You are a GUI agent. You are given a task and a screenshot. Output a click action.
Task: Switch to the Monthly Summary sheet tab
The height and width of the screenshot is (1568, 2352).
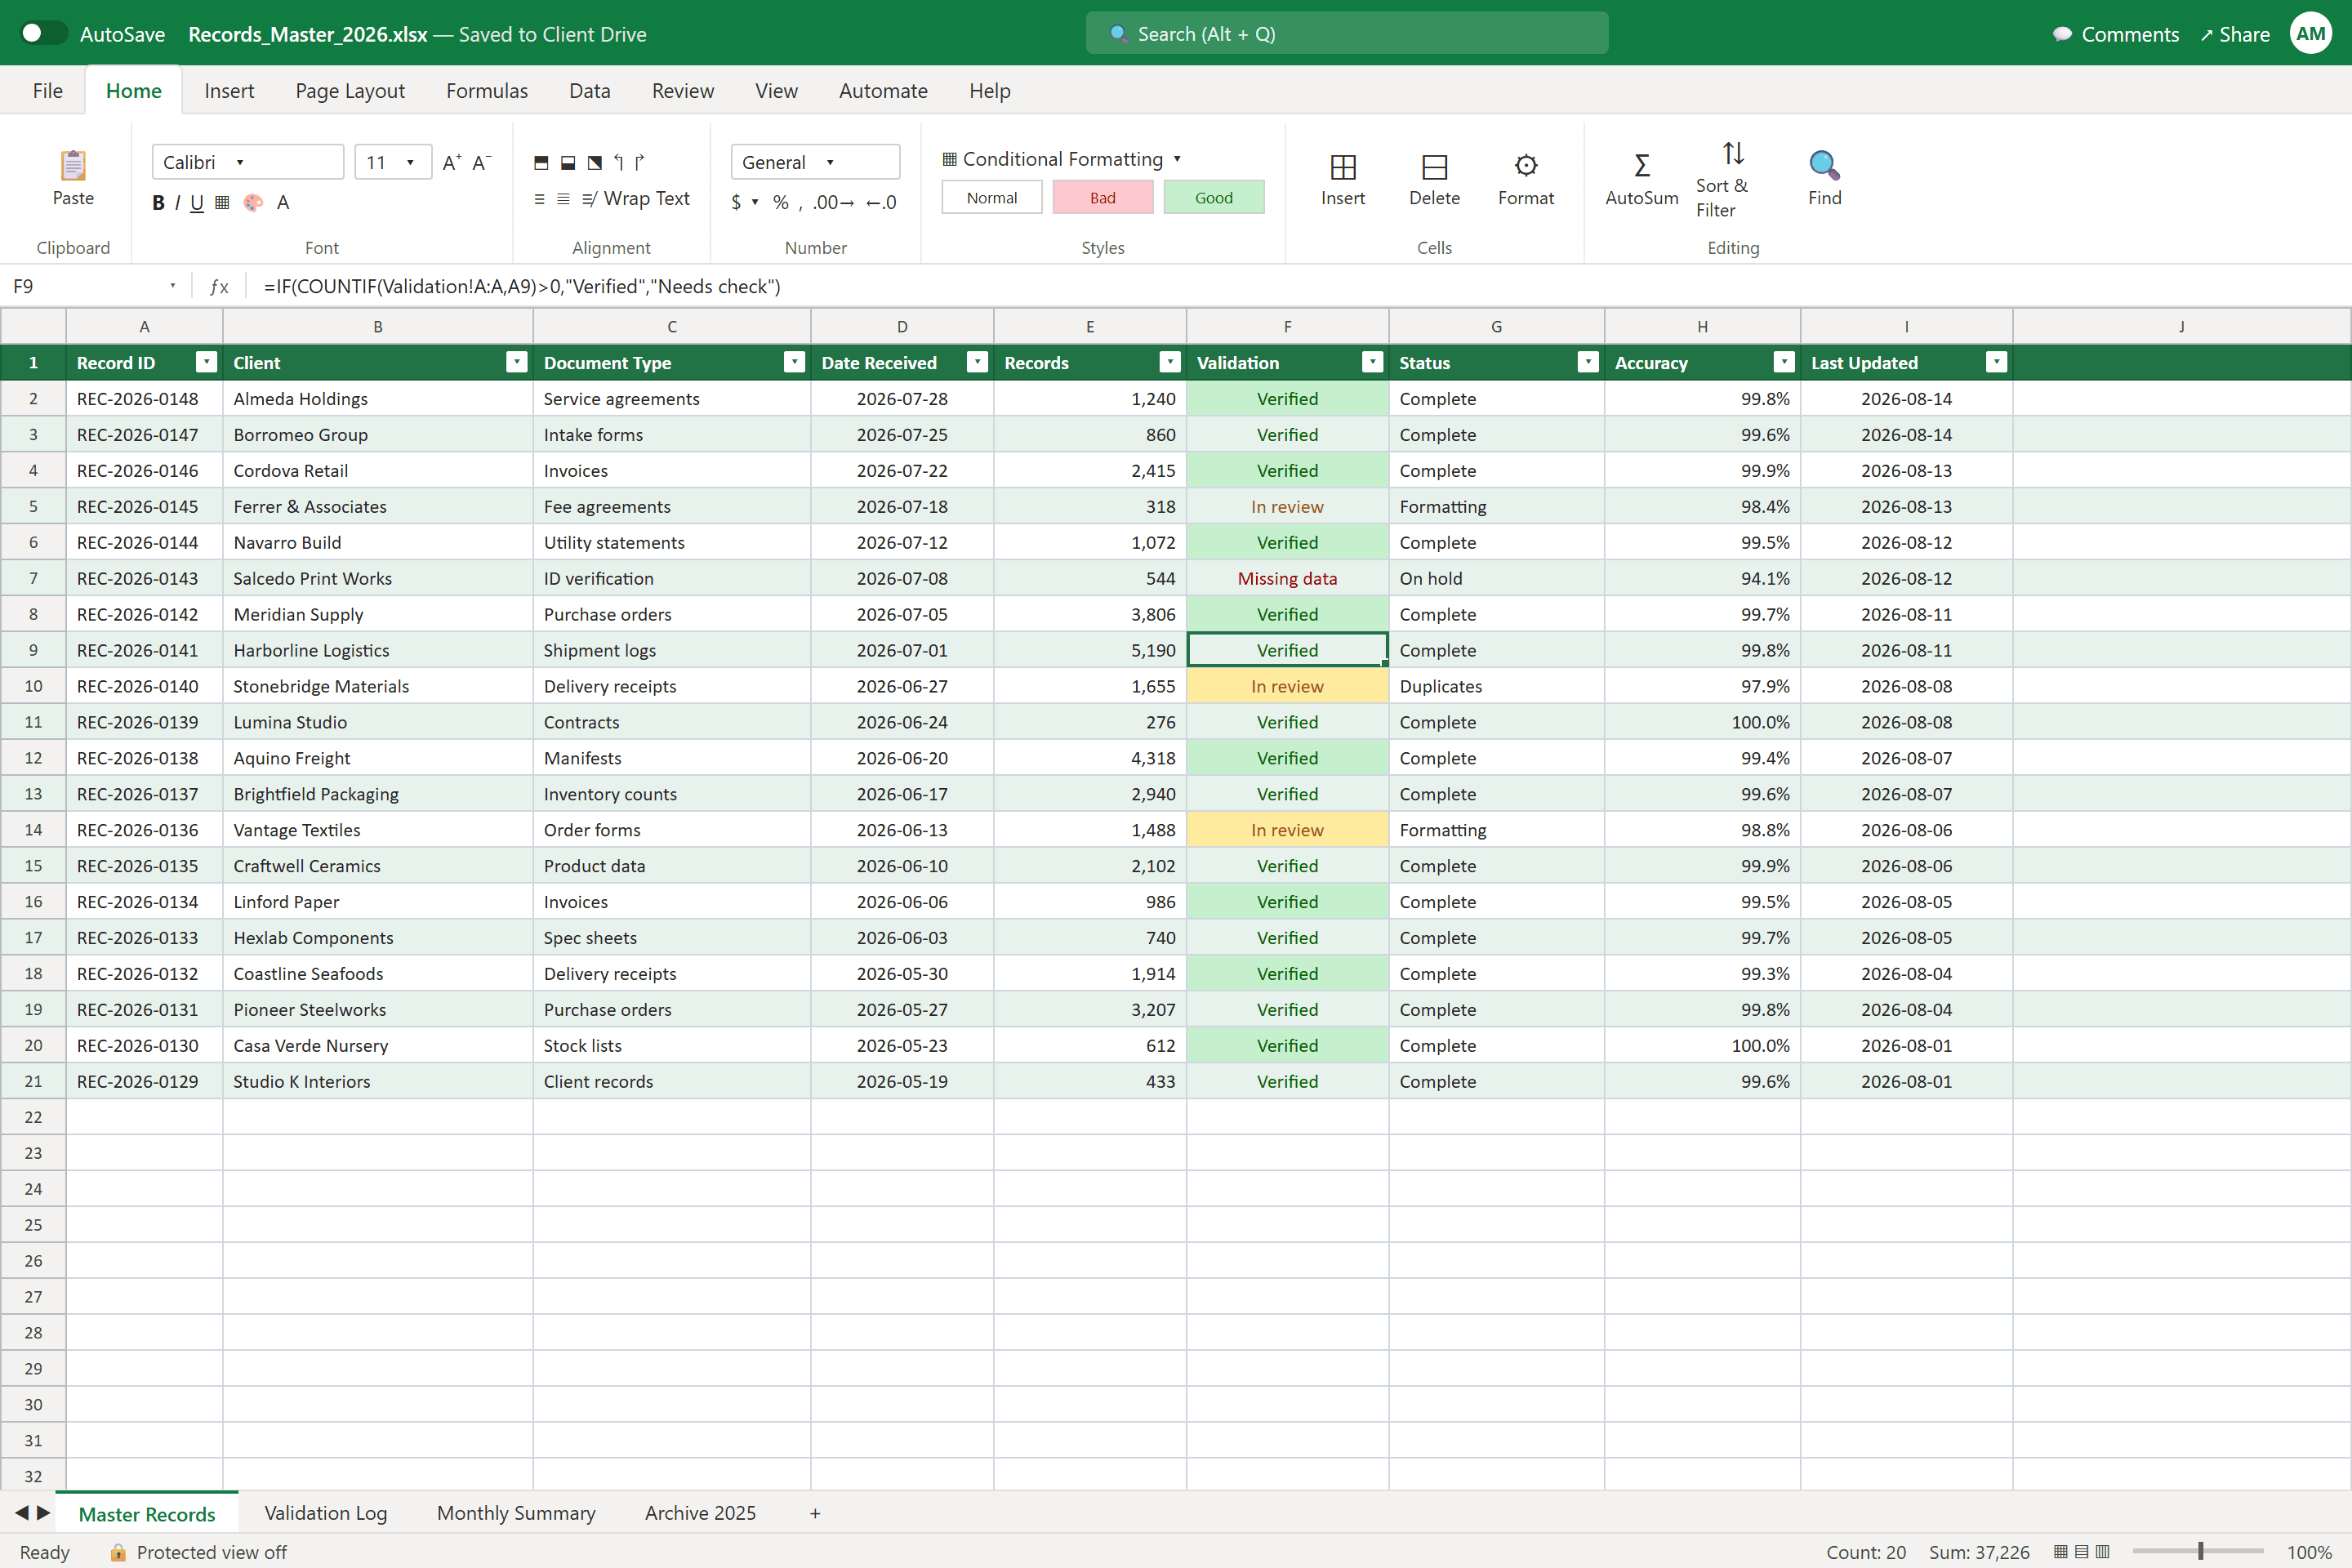[516, 1513]
